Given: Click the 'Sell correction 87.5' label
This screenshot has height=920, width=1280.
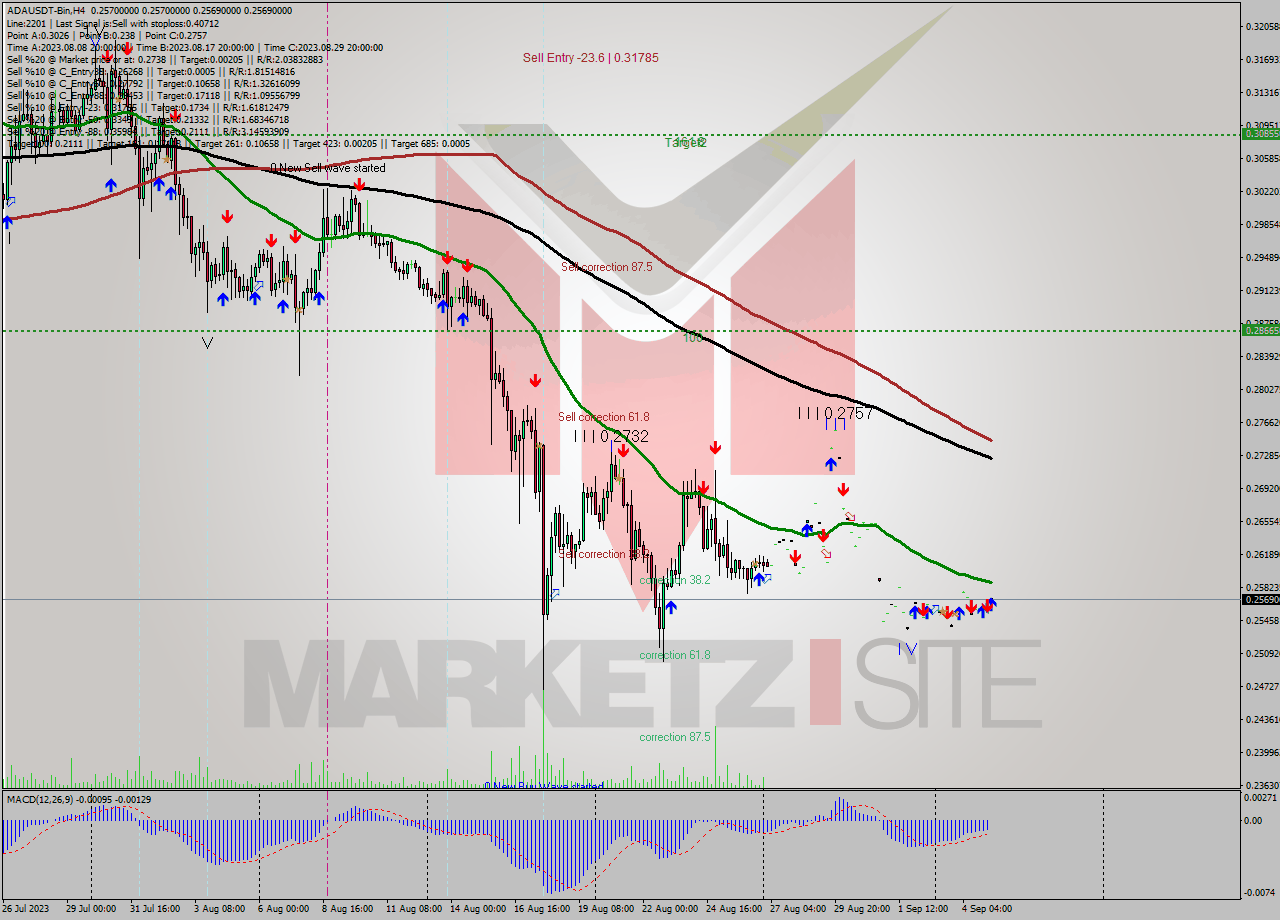Looking at the screenshot, I should (607, 267).
